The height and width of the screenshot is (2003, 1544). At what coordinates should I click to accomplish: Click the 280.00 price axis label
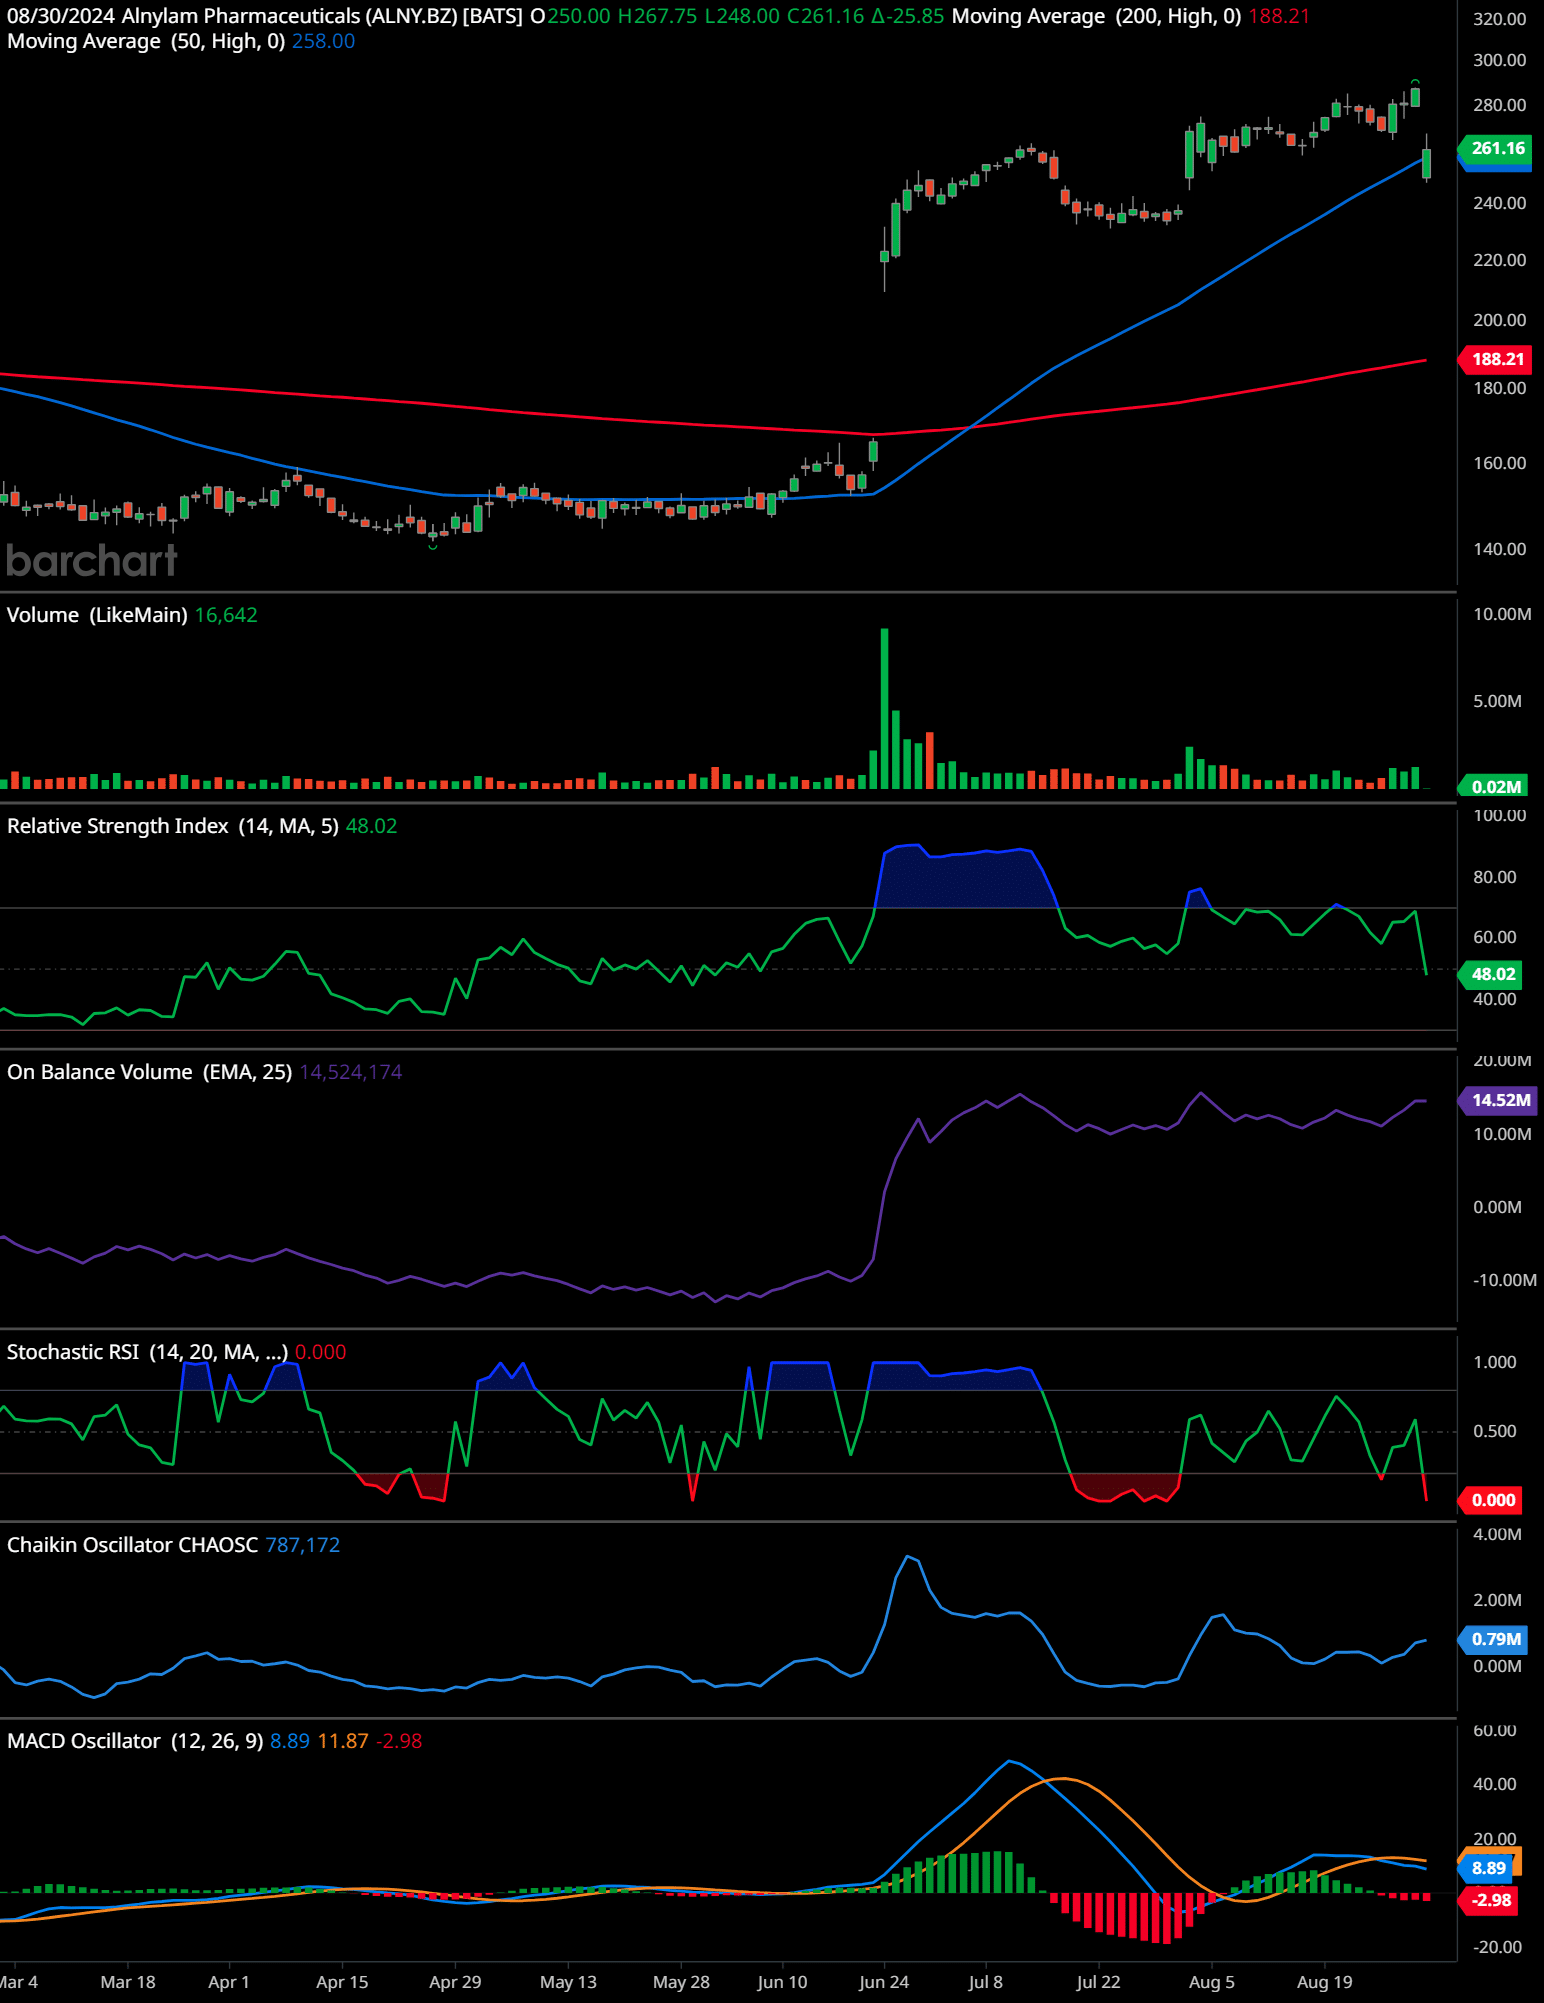(x=1499, y=105)
